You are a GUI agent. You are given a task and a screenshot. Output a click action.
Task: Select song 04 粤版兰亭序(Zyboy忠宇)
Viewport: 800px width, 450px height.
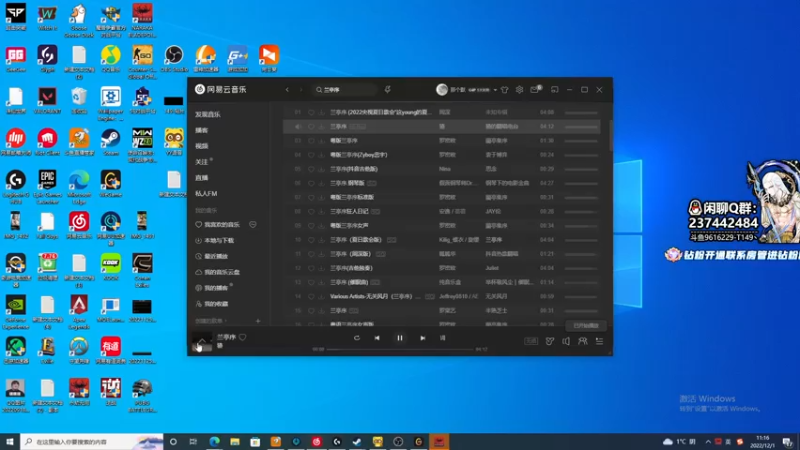pyautogui.click(x=441, y=155)
